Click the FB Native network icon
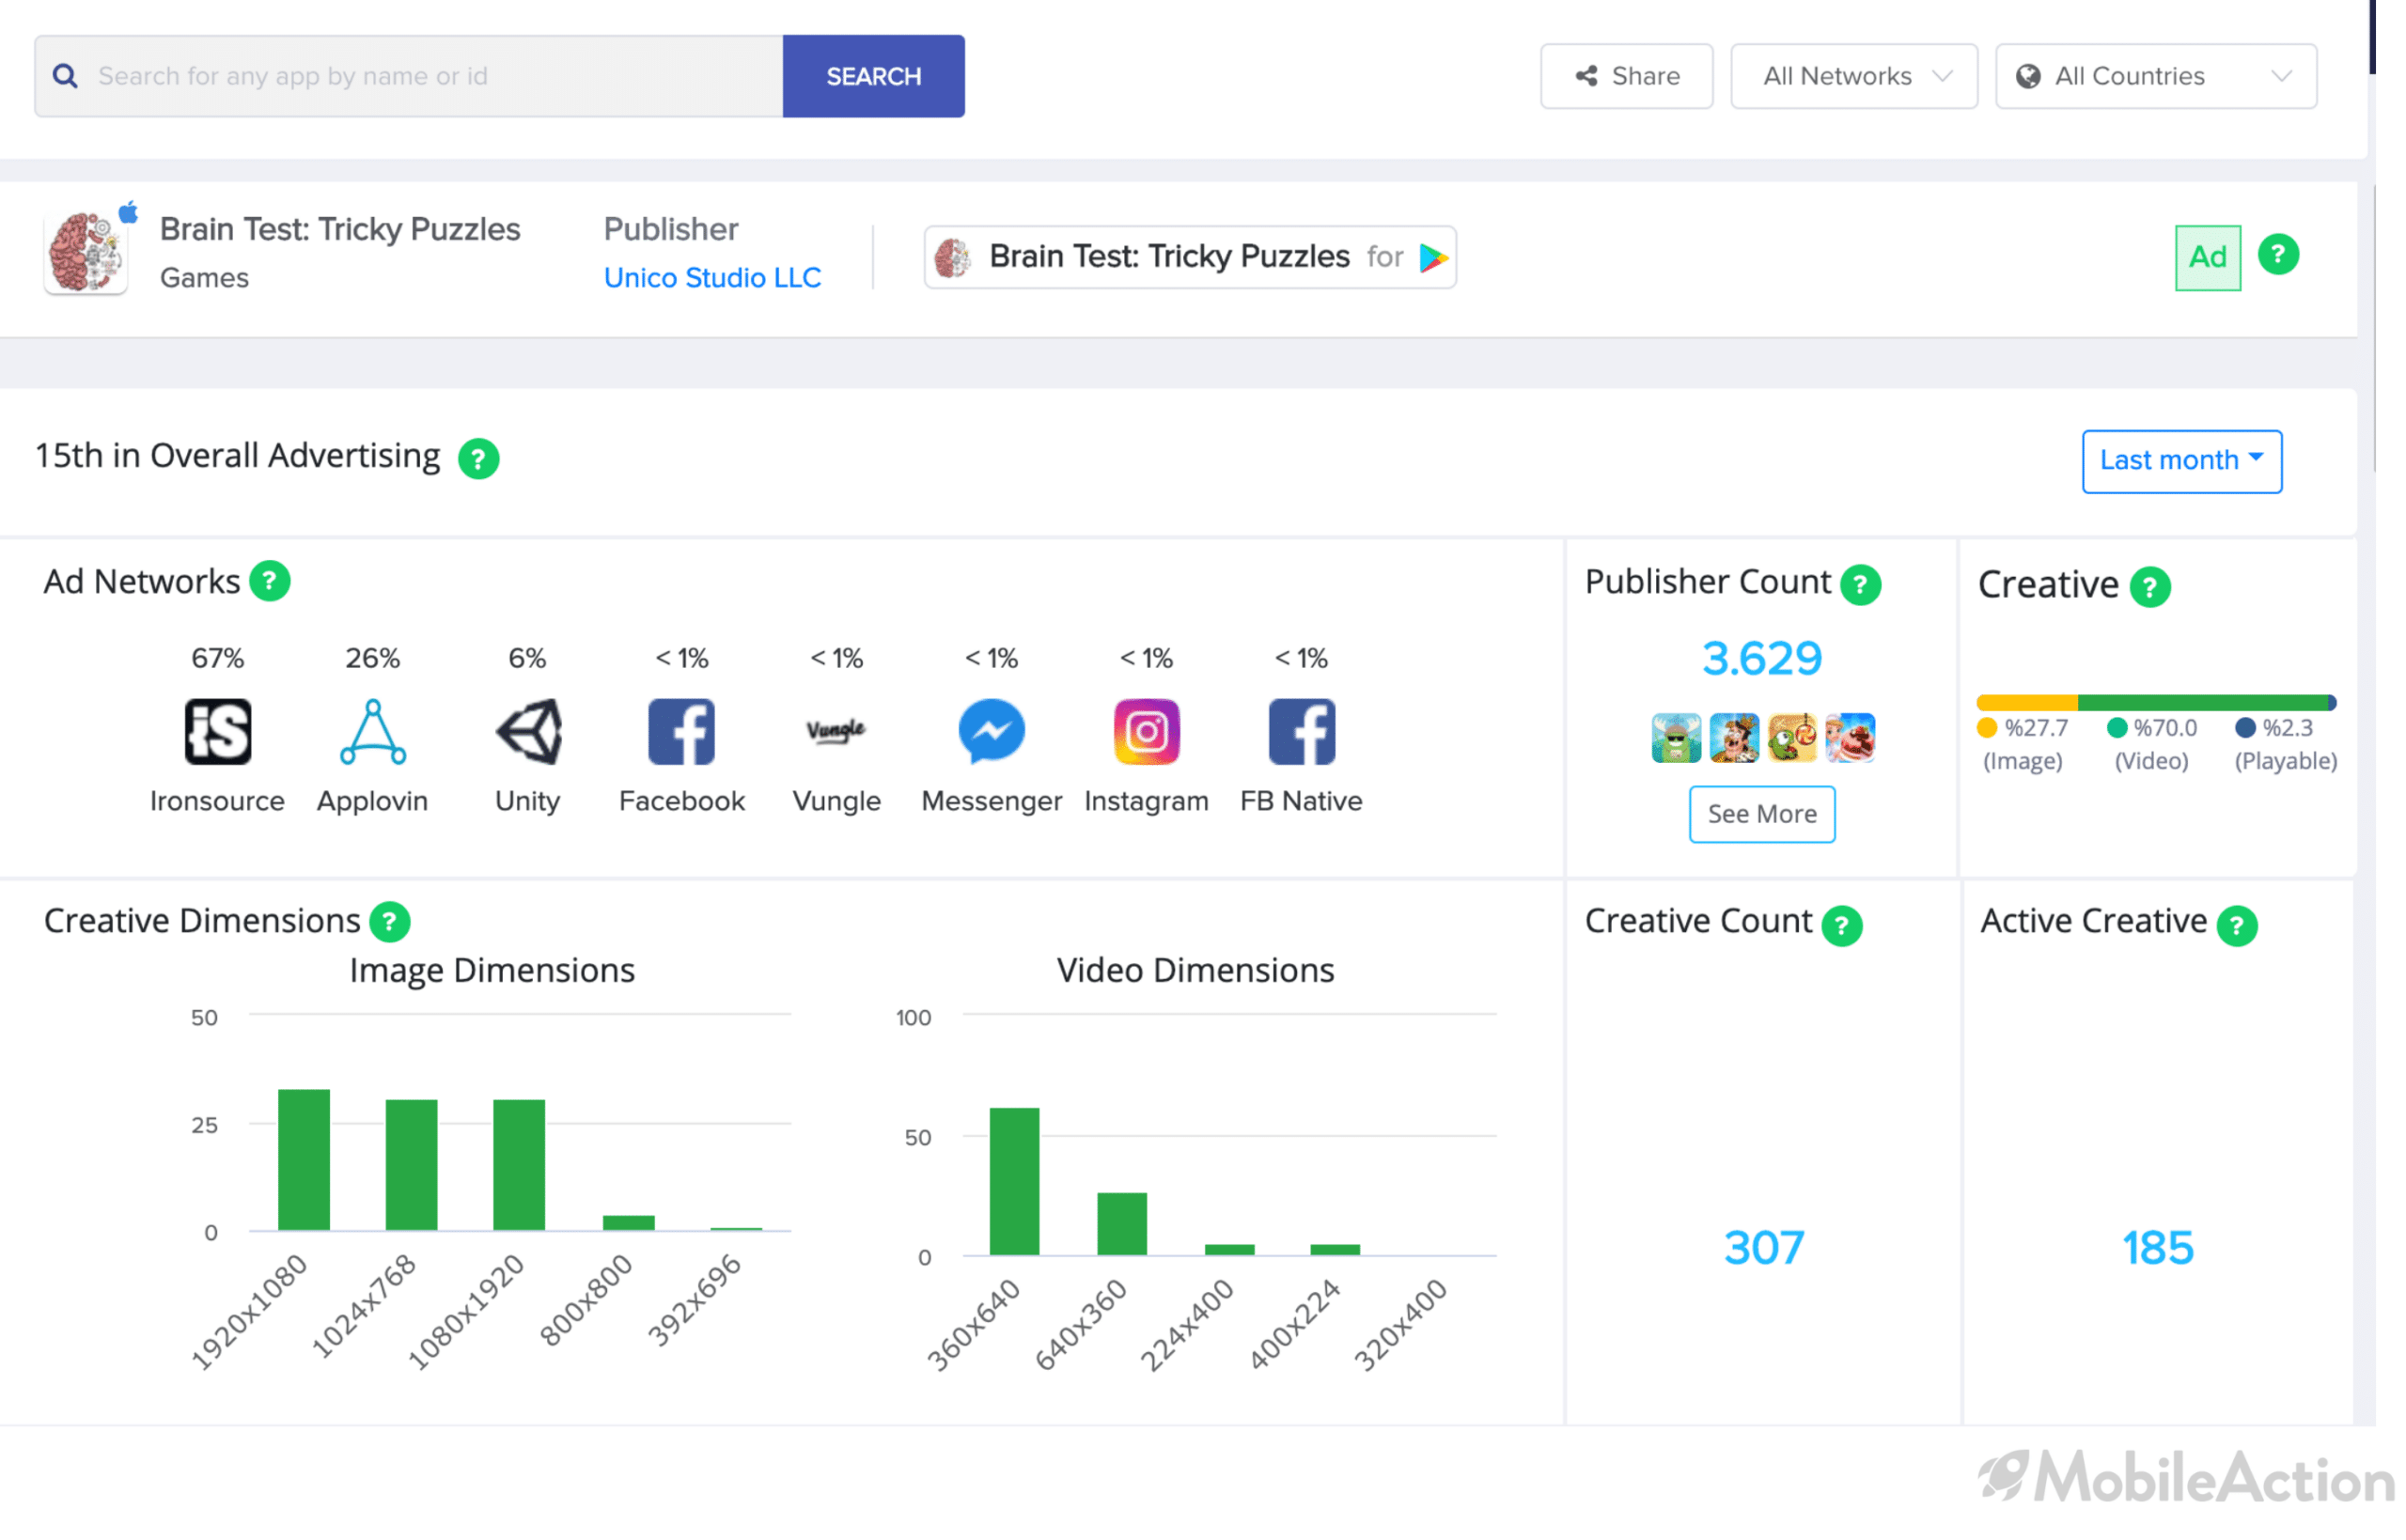 pos(1302,732)
